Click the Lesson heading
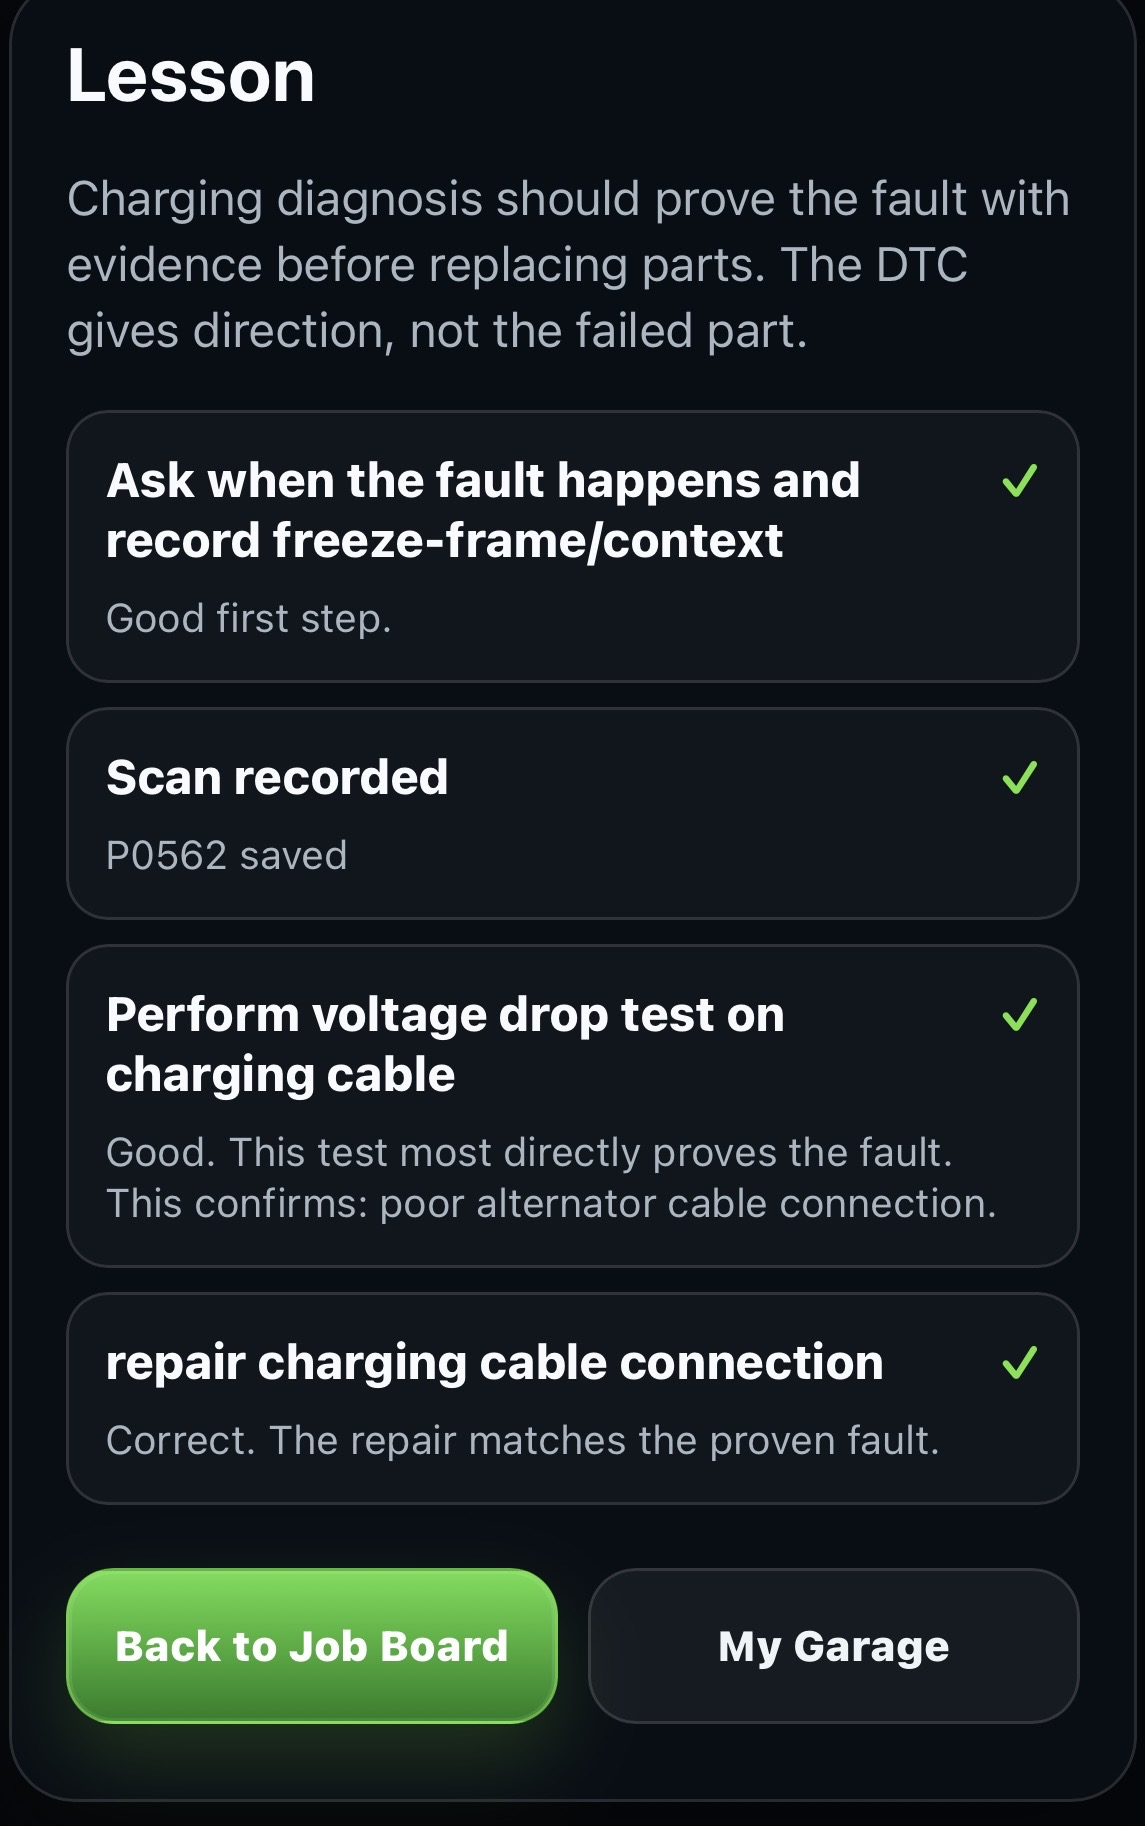 pos(191,76)
